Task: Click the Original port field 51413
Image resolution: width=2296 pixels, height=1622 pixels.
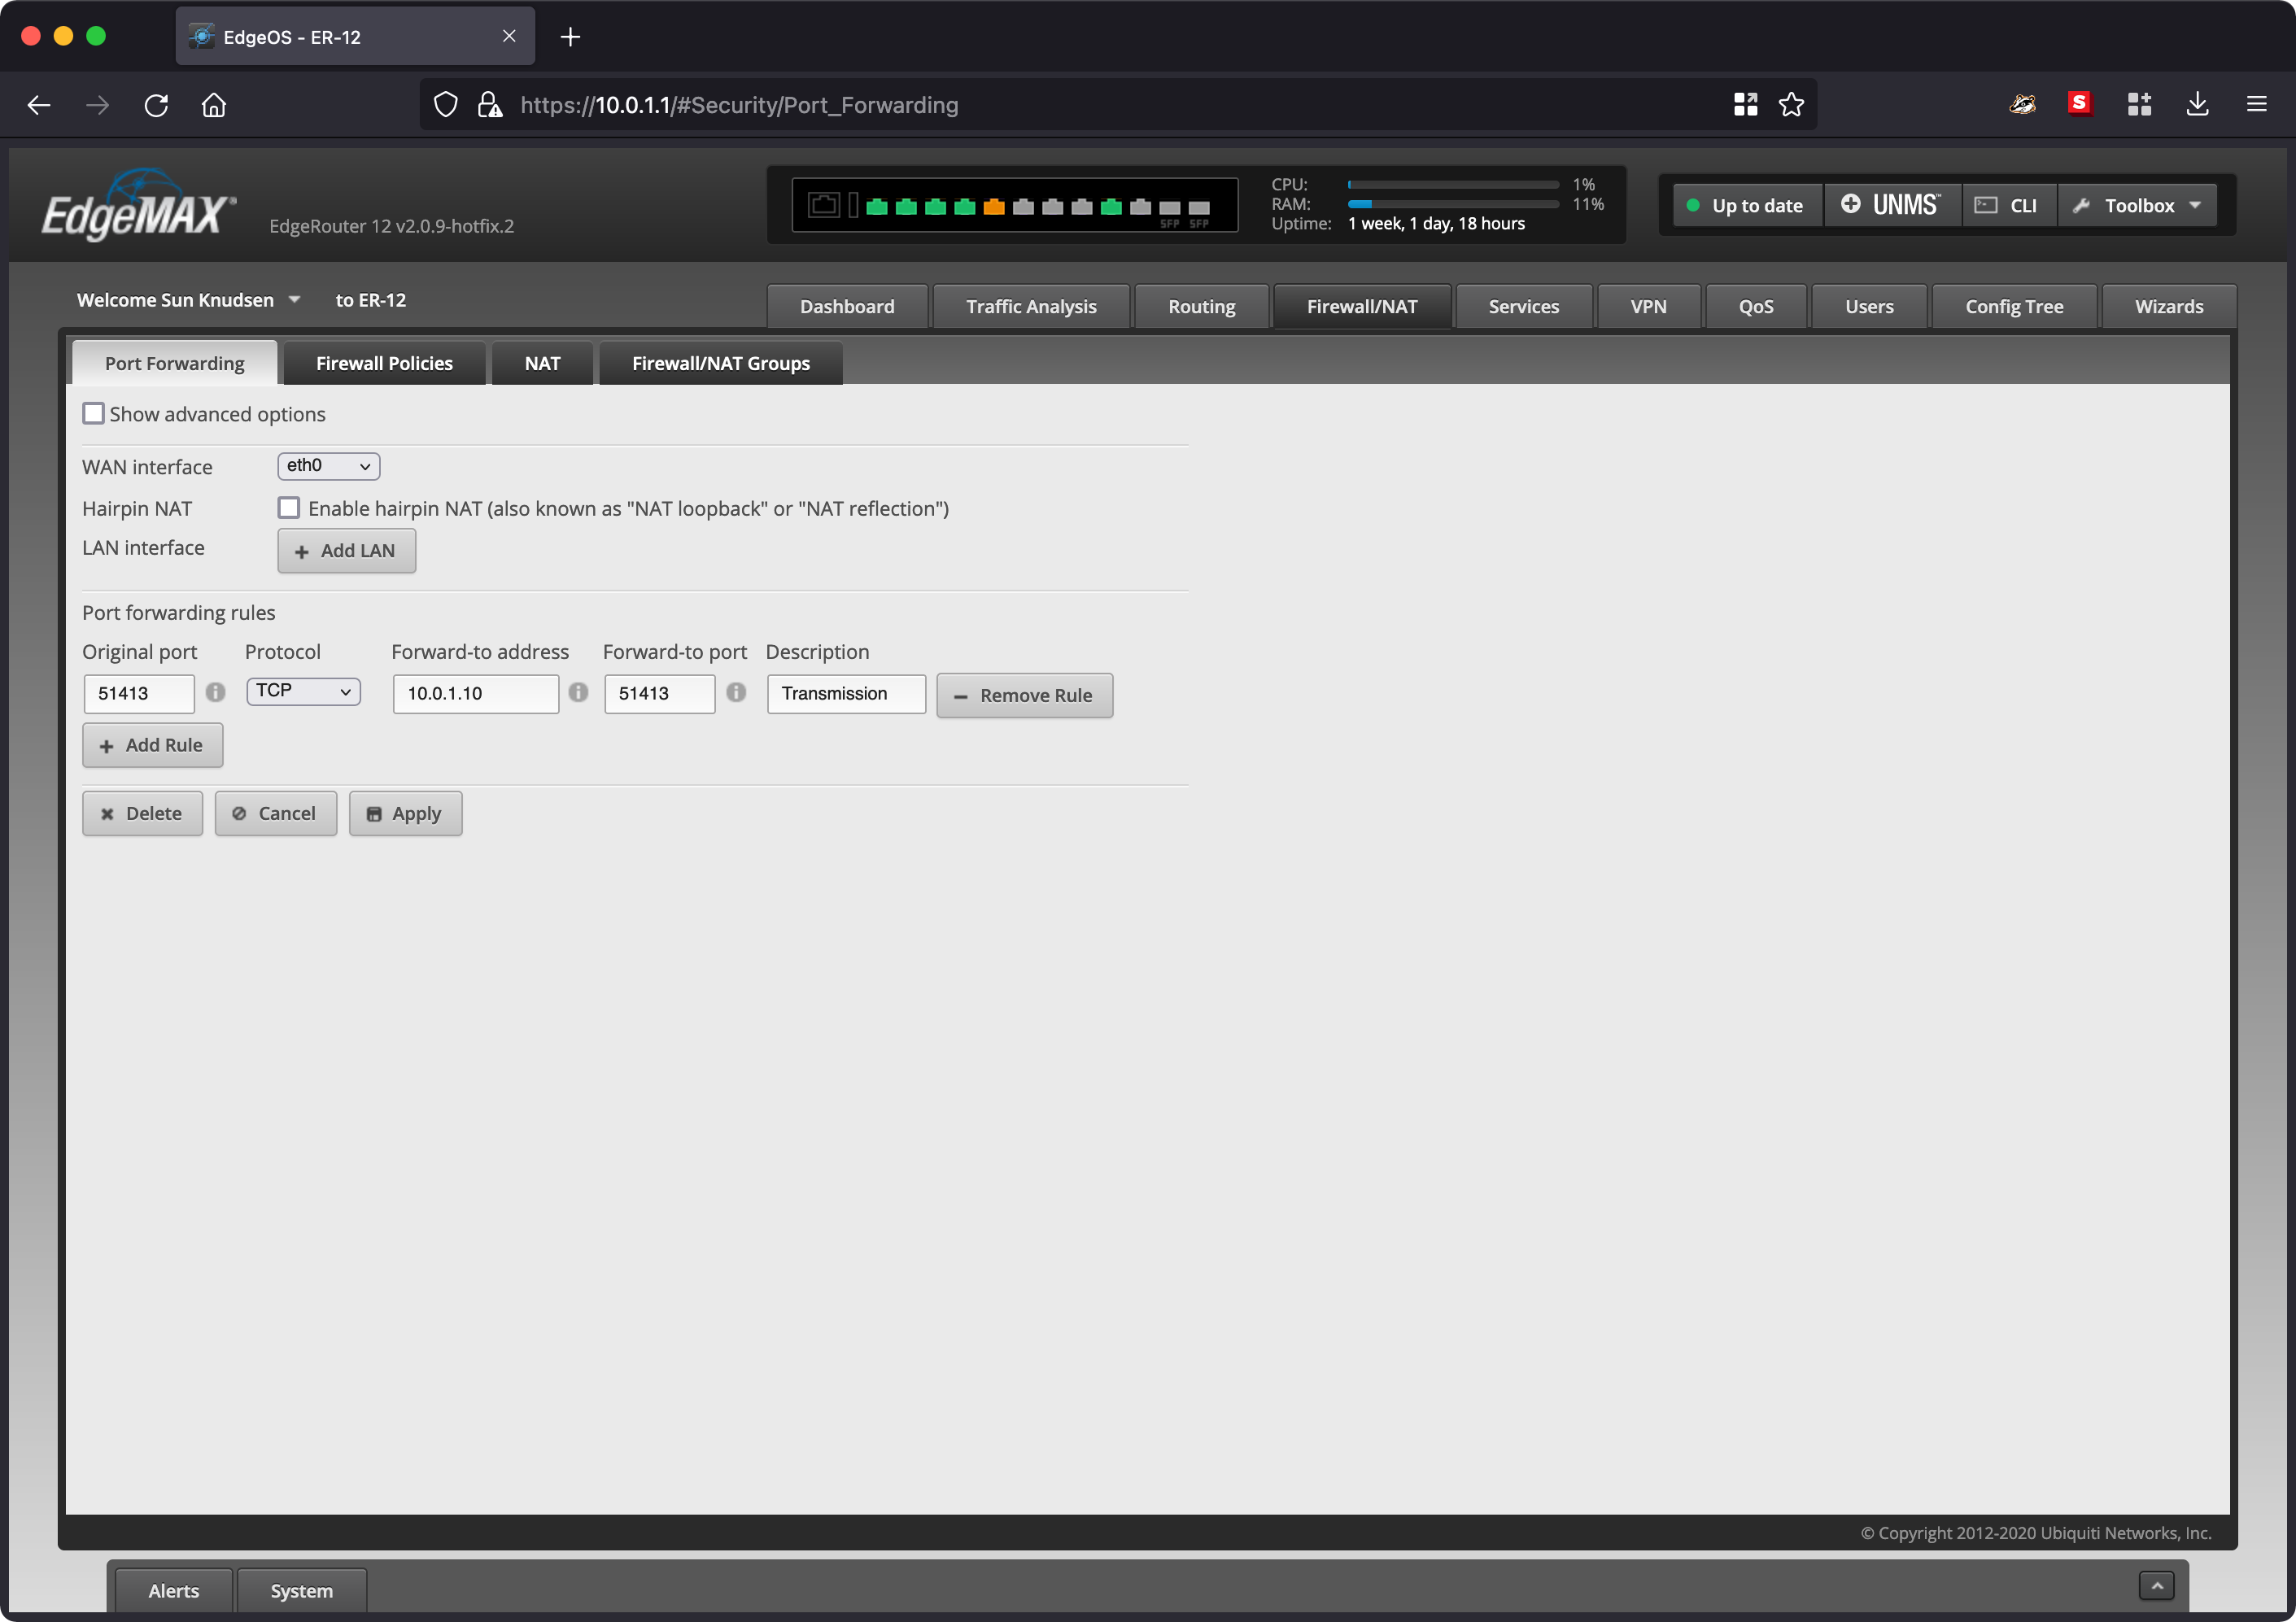Action: tap(139, 693)
